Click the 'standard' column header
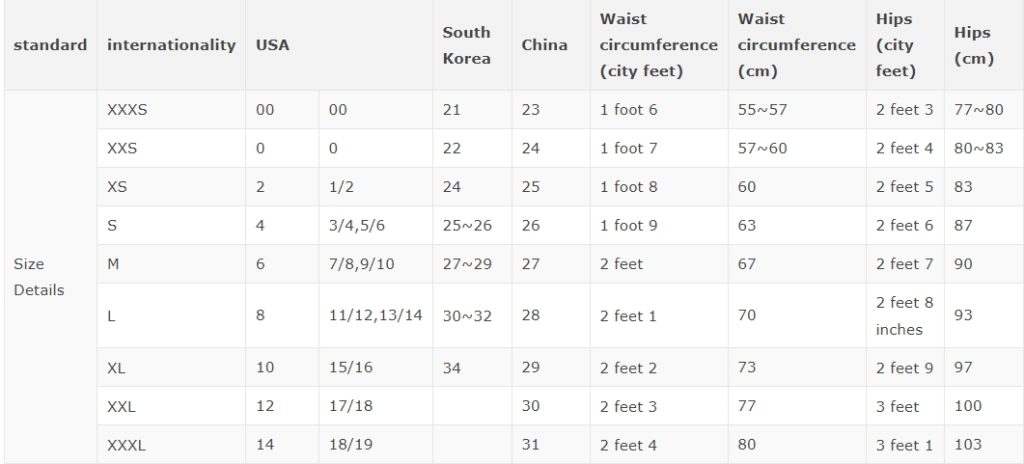The image size is (1024, 464). [x=50, y=45]
